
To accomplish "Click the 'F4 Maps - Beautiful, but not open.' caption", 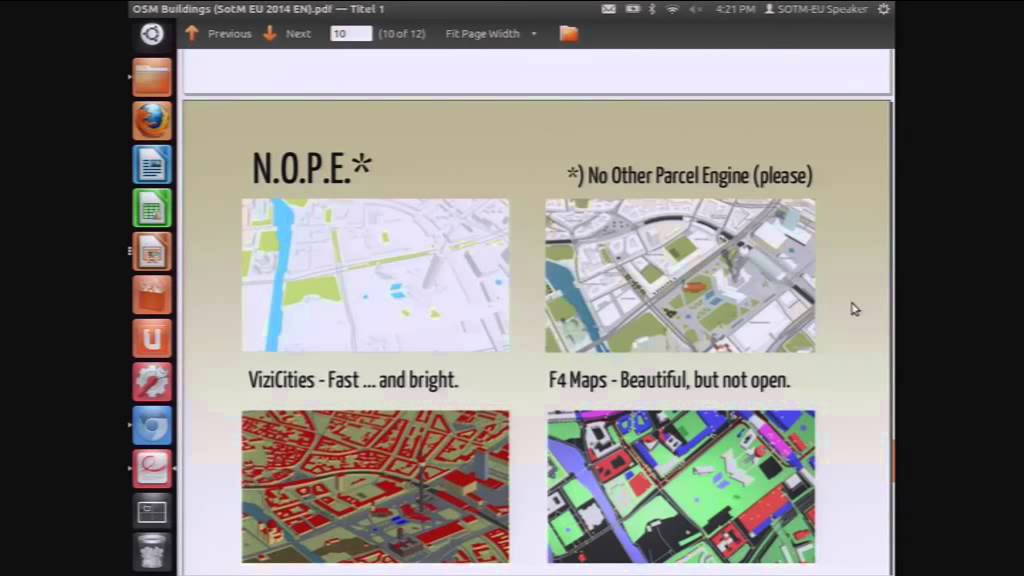I will coord(669,380).
